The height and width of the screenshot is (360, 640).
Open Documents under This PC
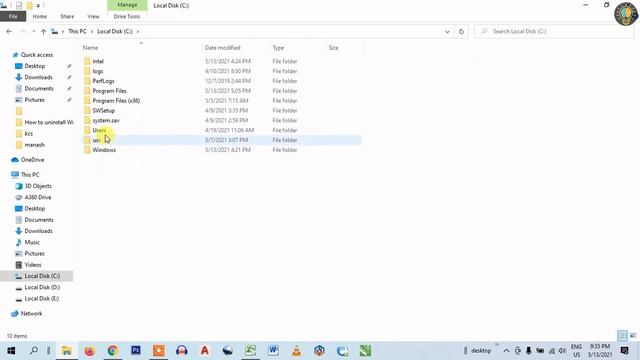coord(39,220)
